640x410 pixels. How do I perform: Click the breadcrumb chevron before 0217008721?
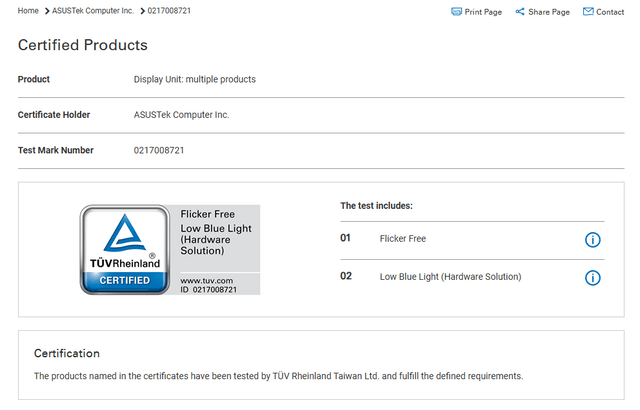[142, 11]
